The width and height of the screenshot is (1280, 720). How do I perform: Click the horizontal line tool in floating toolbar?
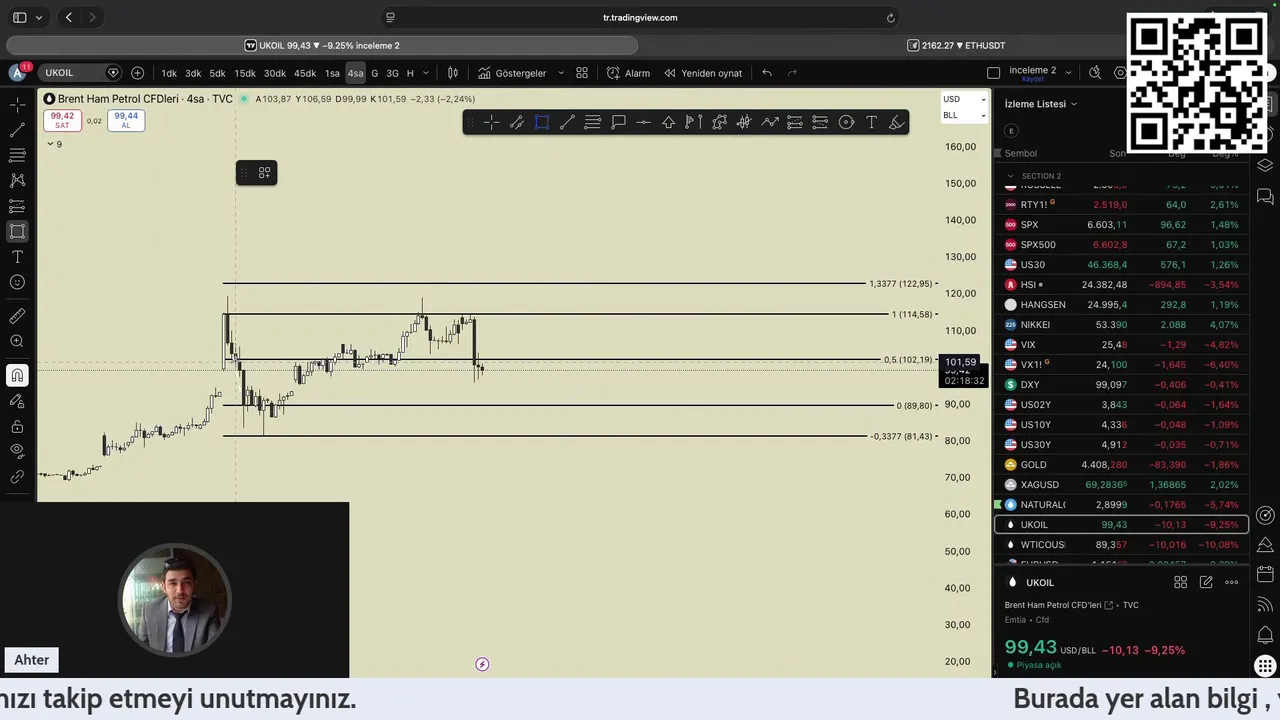coord(643,122)
